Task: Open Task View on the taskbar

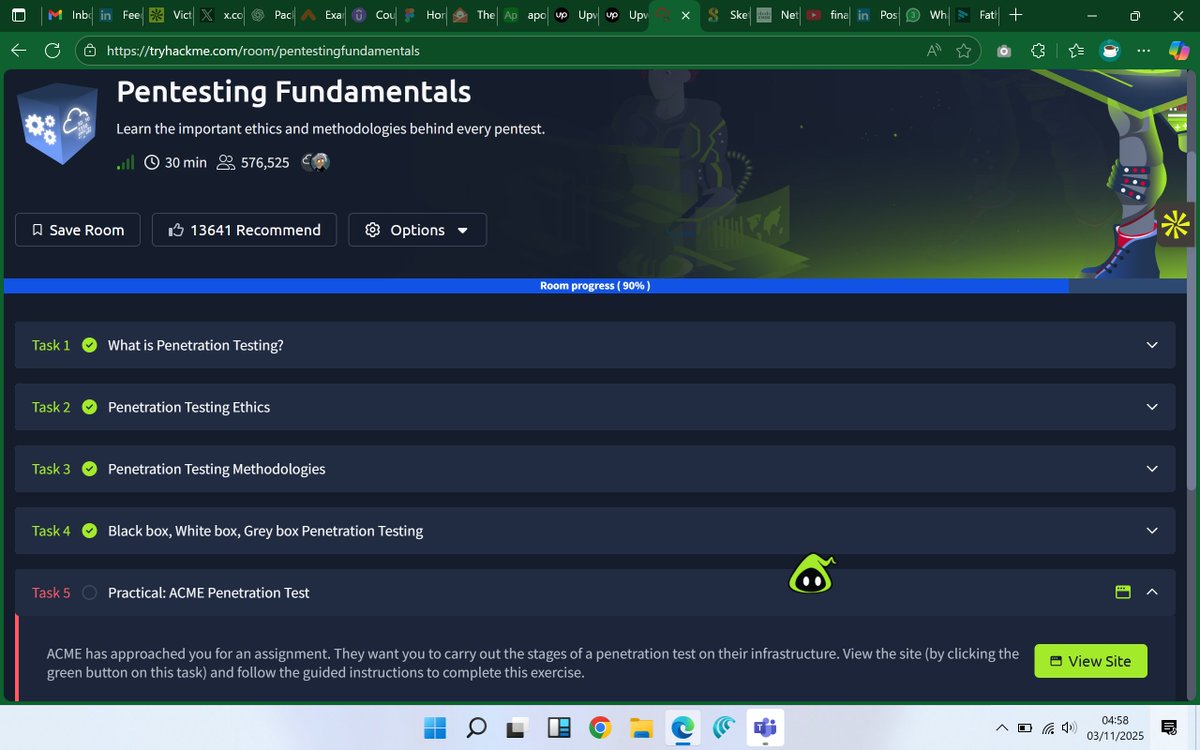Action: (x=518, y=728)
